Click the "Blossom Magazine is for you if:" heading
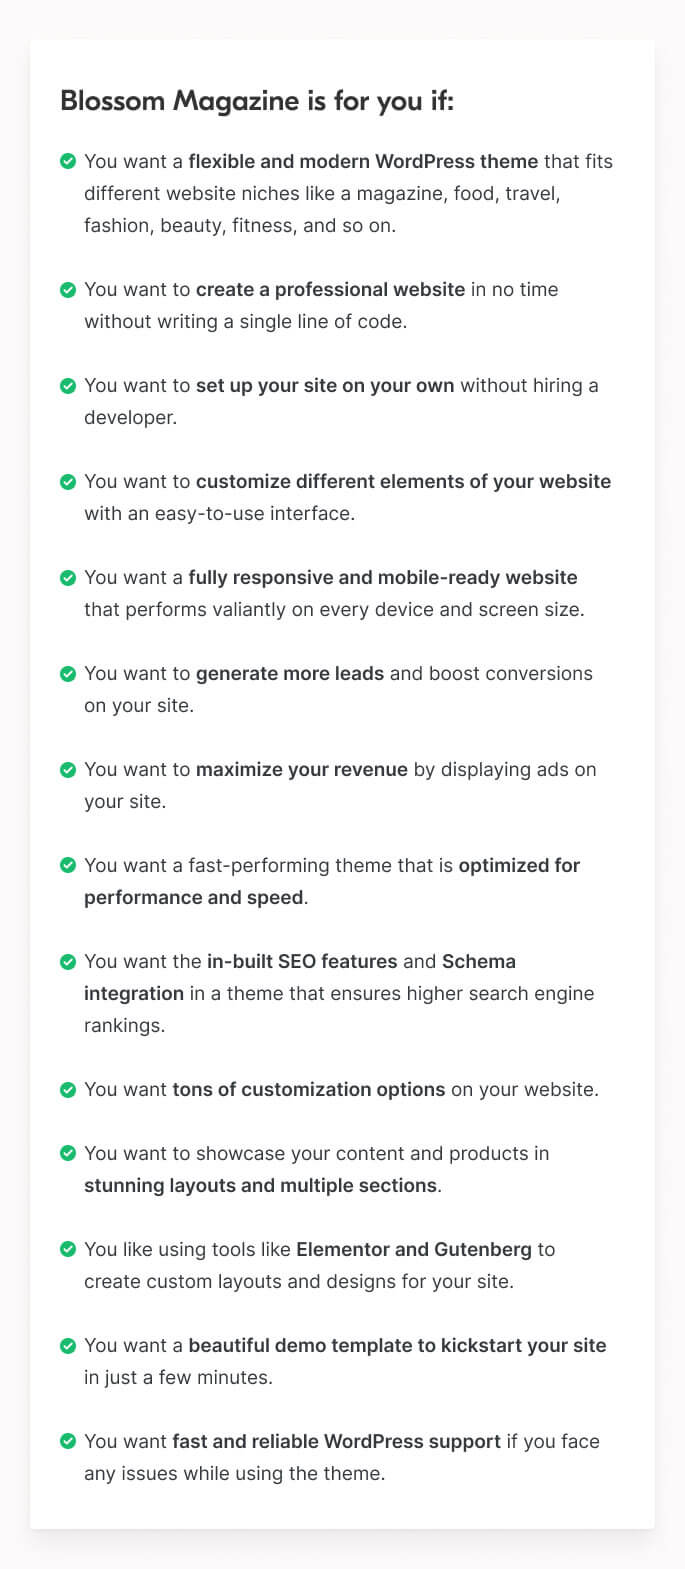Screen dimensions: 685x1569 coord(257,101)
